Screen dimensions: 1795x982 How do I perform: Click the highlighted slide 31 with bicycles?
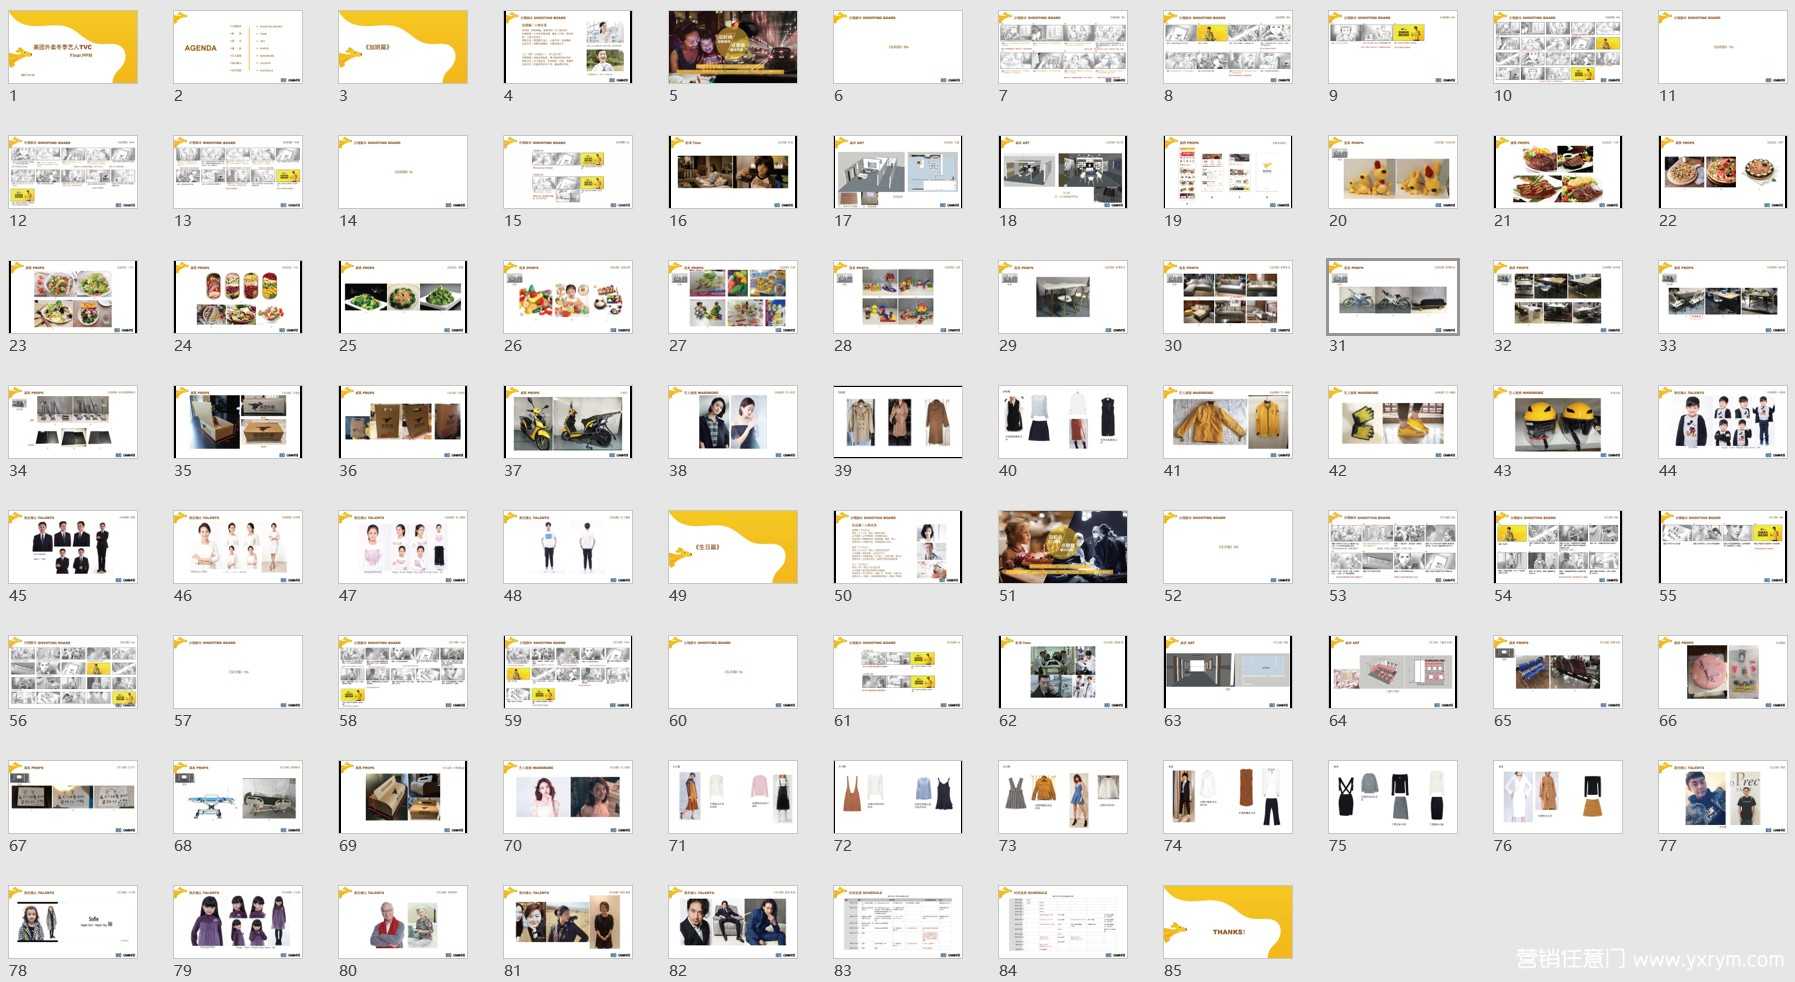pos(1393,297)
